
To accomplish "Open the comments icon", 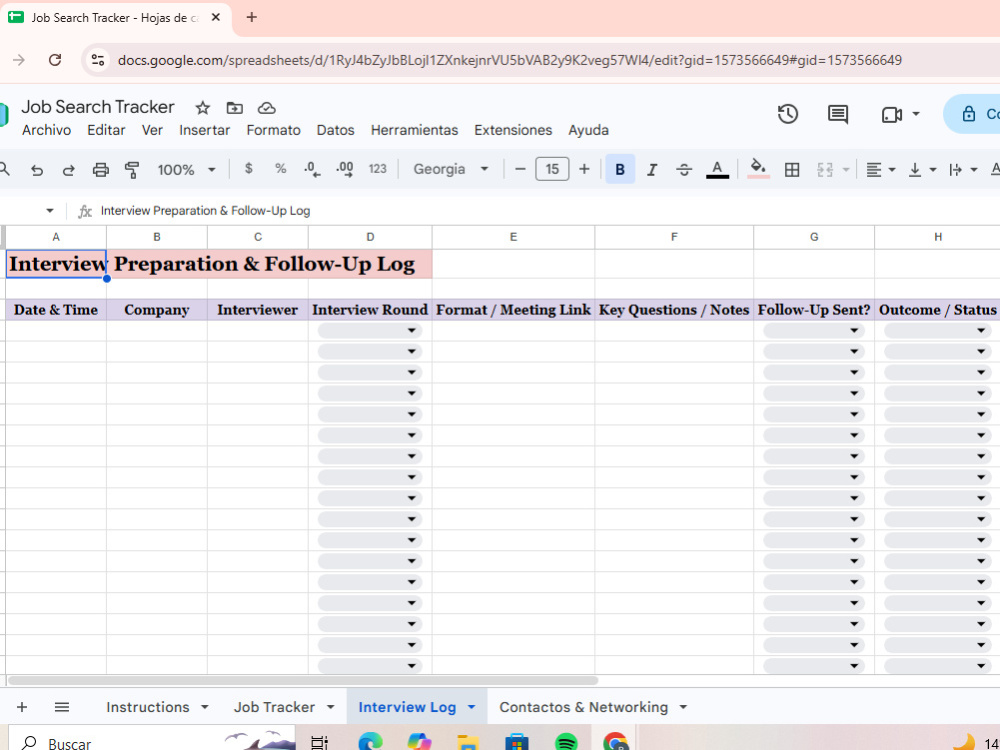I will (x=837, y=114).
